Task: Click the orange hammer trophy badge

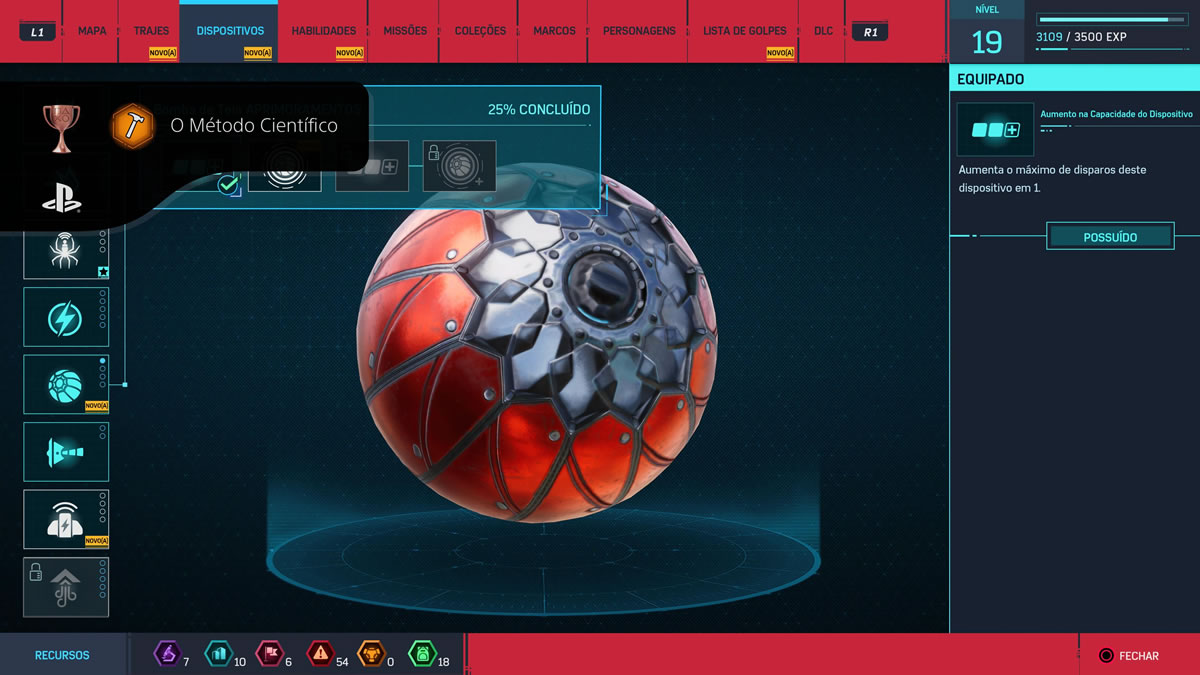Action: click(133, 126)
